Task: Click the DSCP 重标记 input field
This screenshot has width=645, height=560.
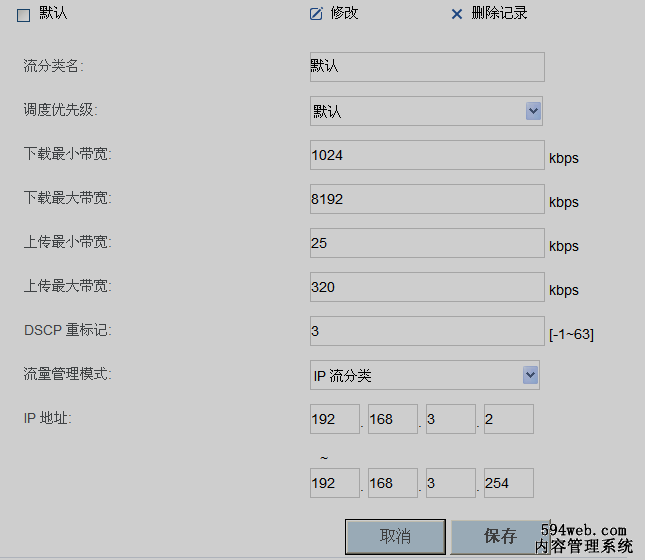Action: coord(427,331)
